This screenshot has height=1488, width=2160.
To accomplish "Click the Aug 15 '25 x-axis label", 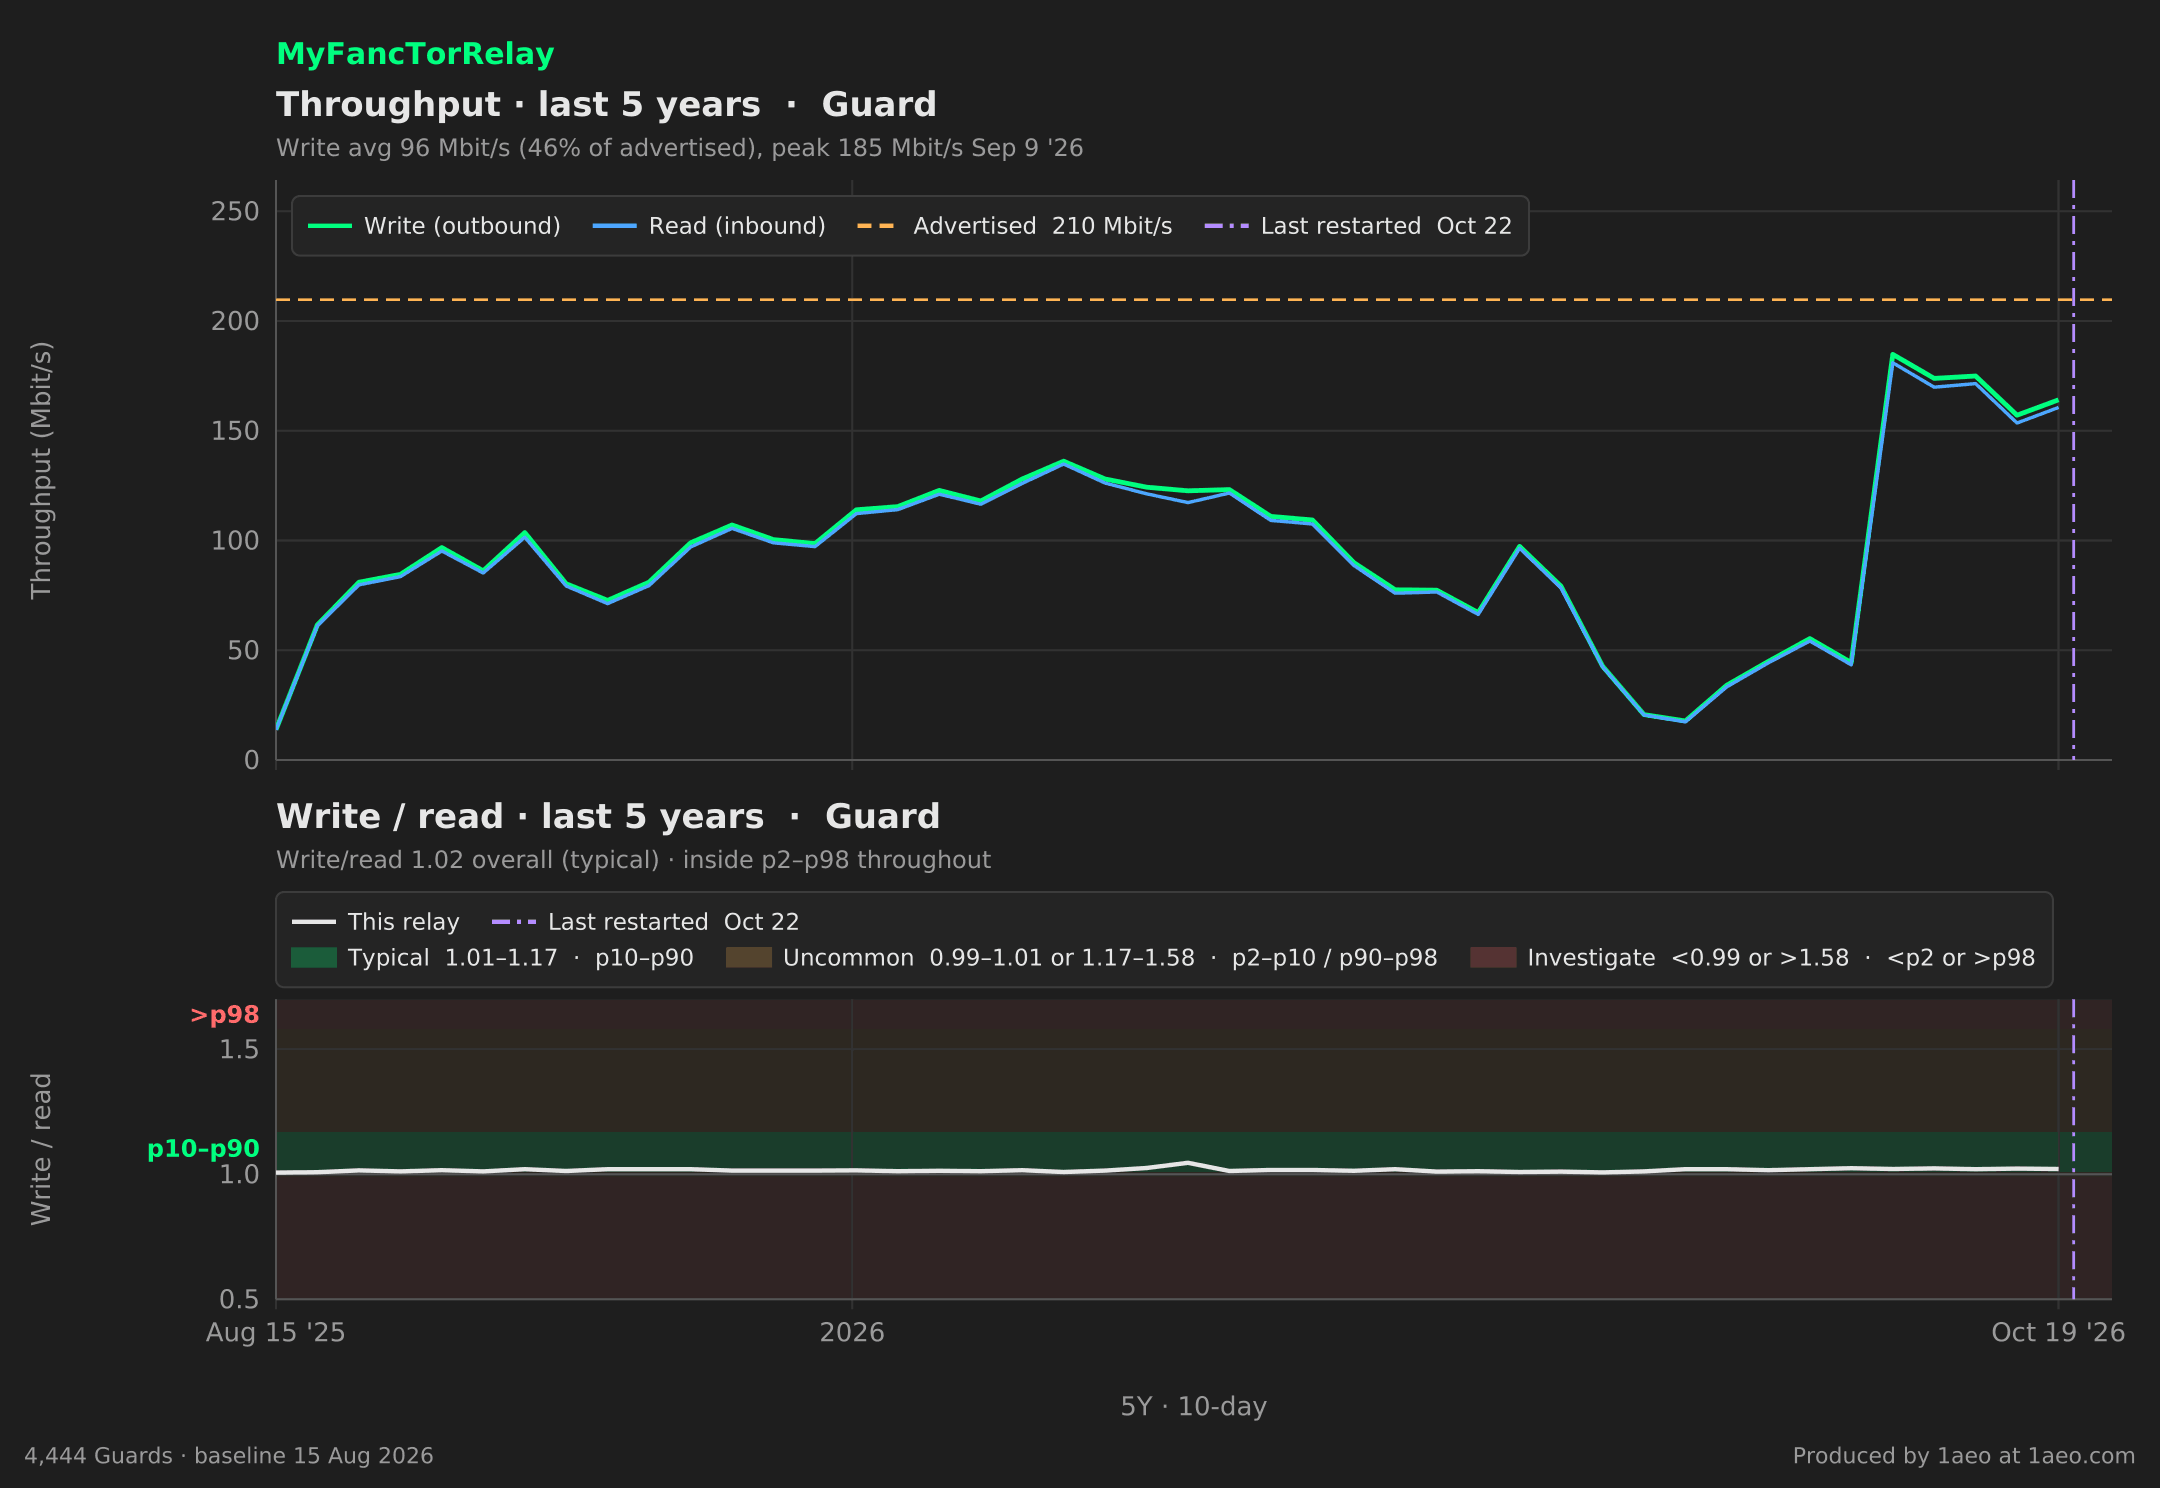I will 276,1333.
